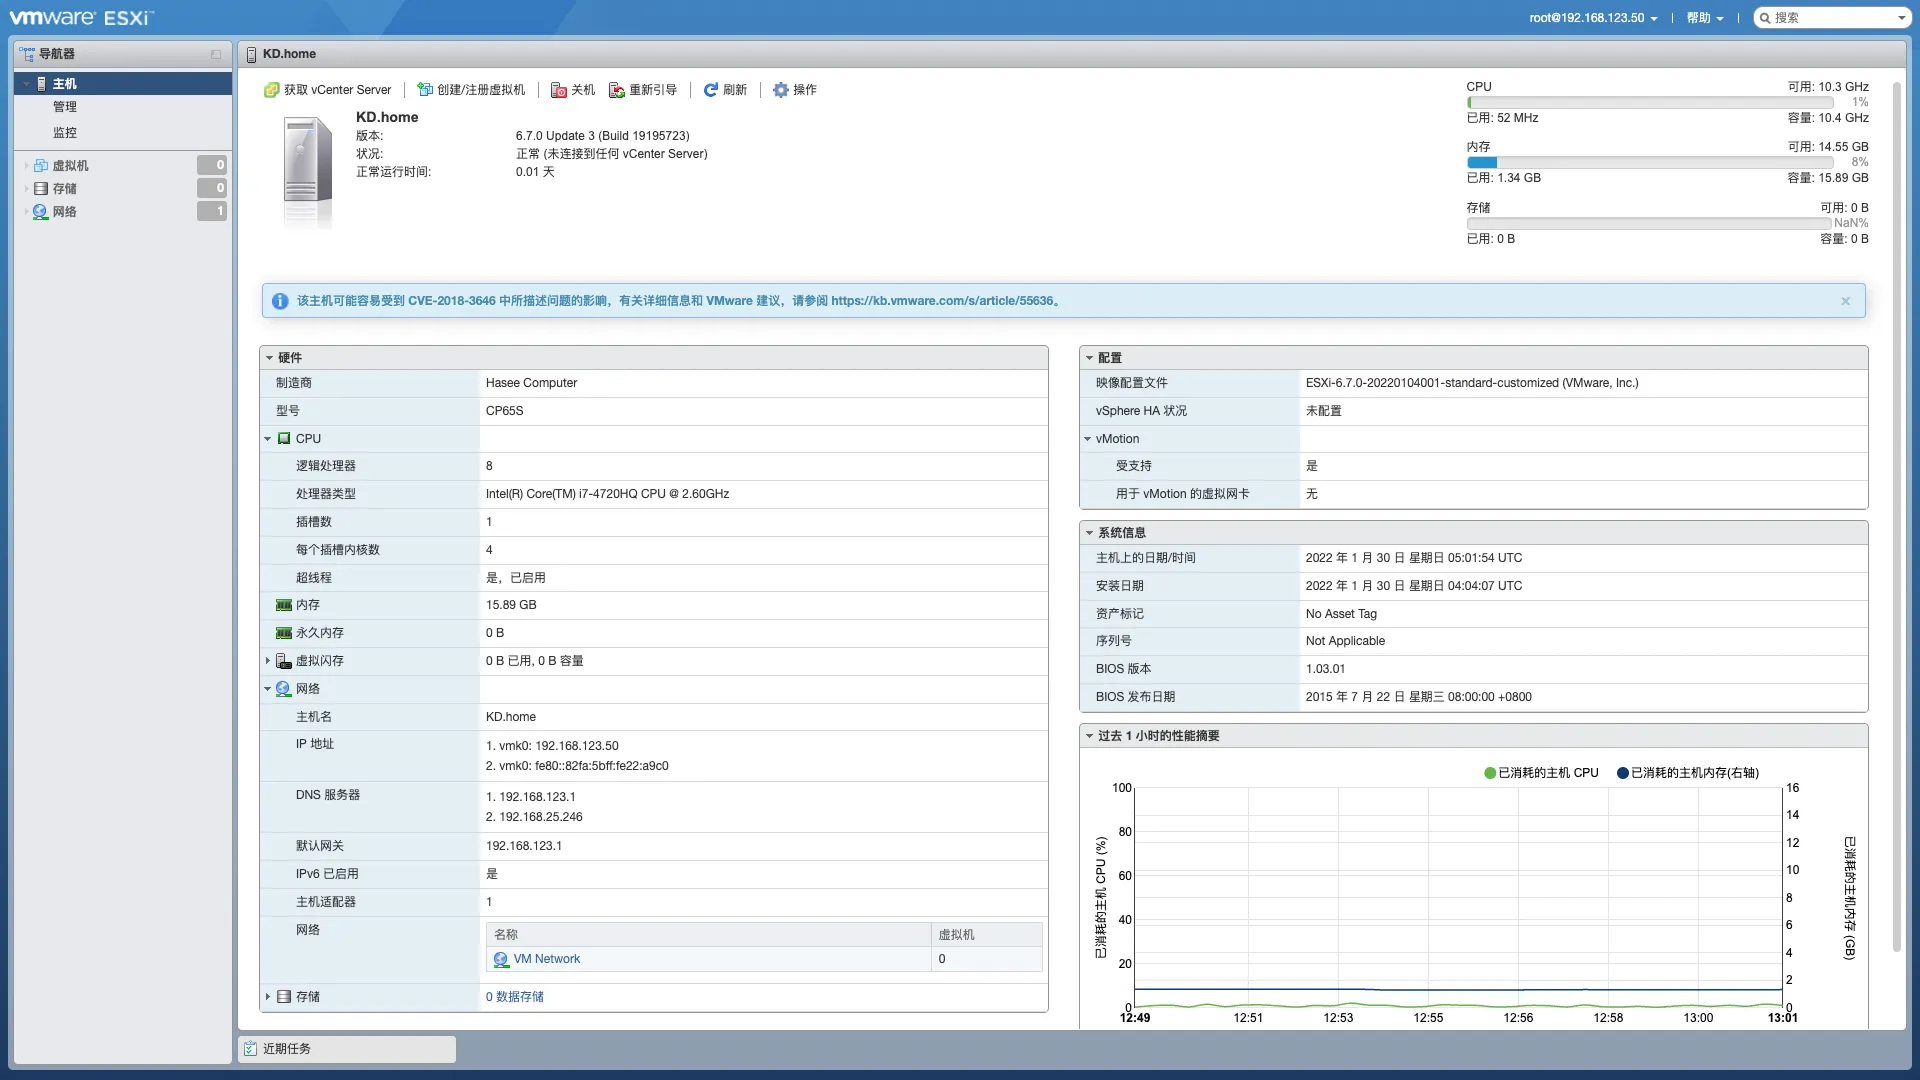Open manage (管理) under host
This screenshot has width=1920, height=1080.
pyautogui.click(x=65, y=107)
